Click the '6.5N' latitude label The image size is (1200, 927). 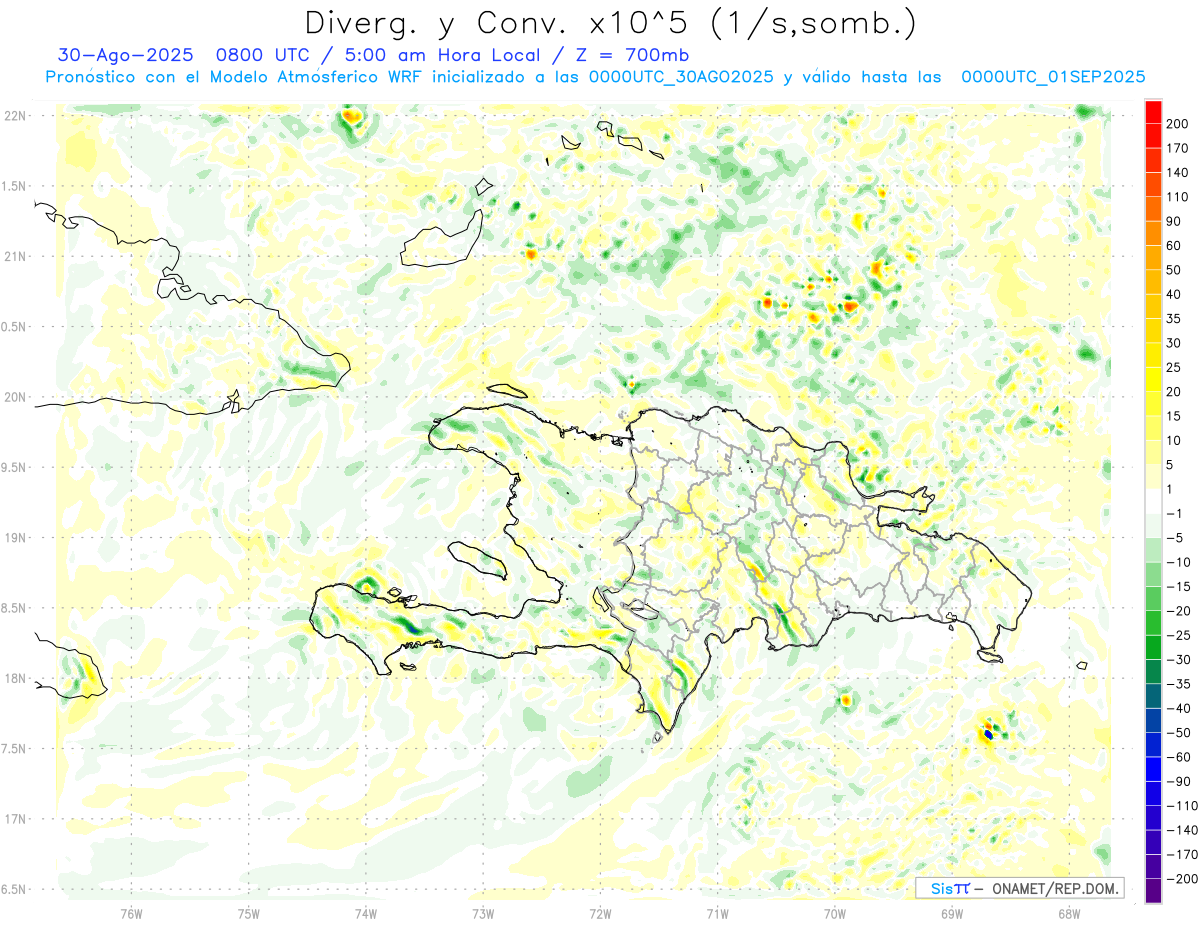coord(15,890)
